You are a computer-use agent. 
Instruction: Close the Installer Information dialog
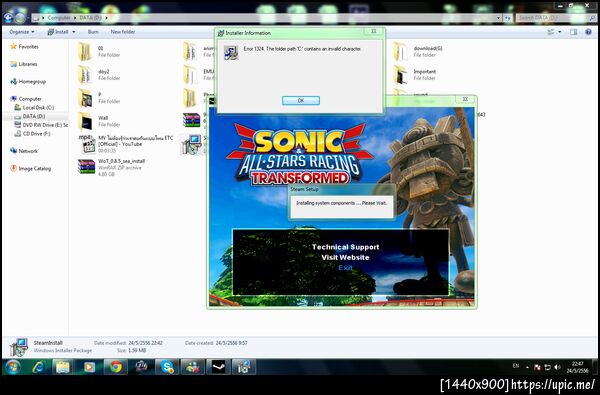pyautogui.click(x=373, y=32)
